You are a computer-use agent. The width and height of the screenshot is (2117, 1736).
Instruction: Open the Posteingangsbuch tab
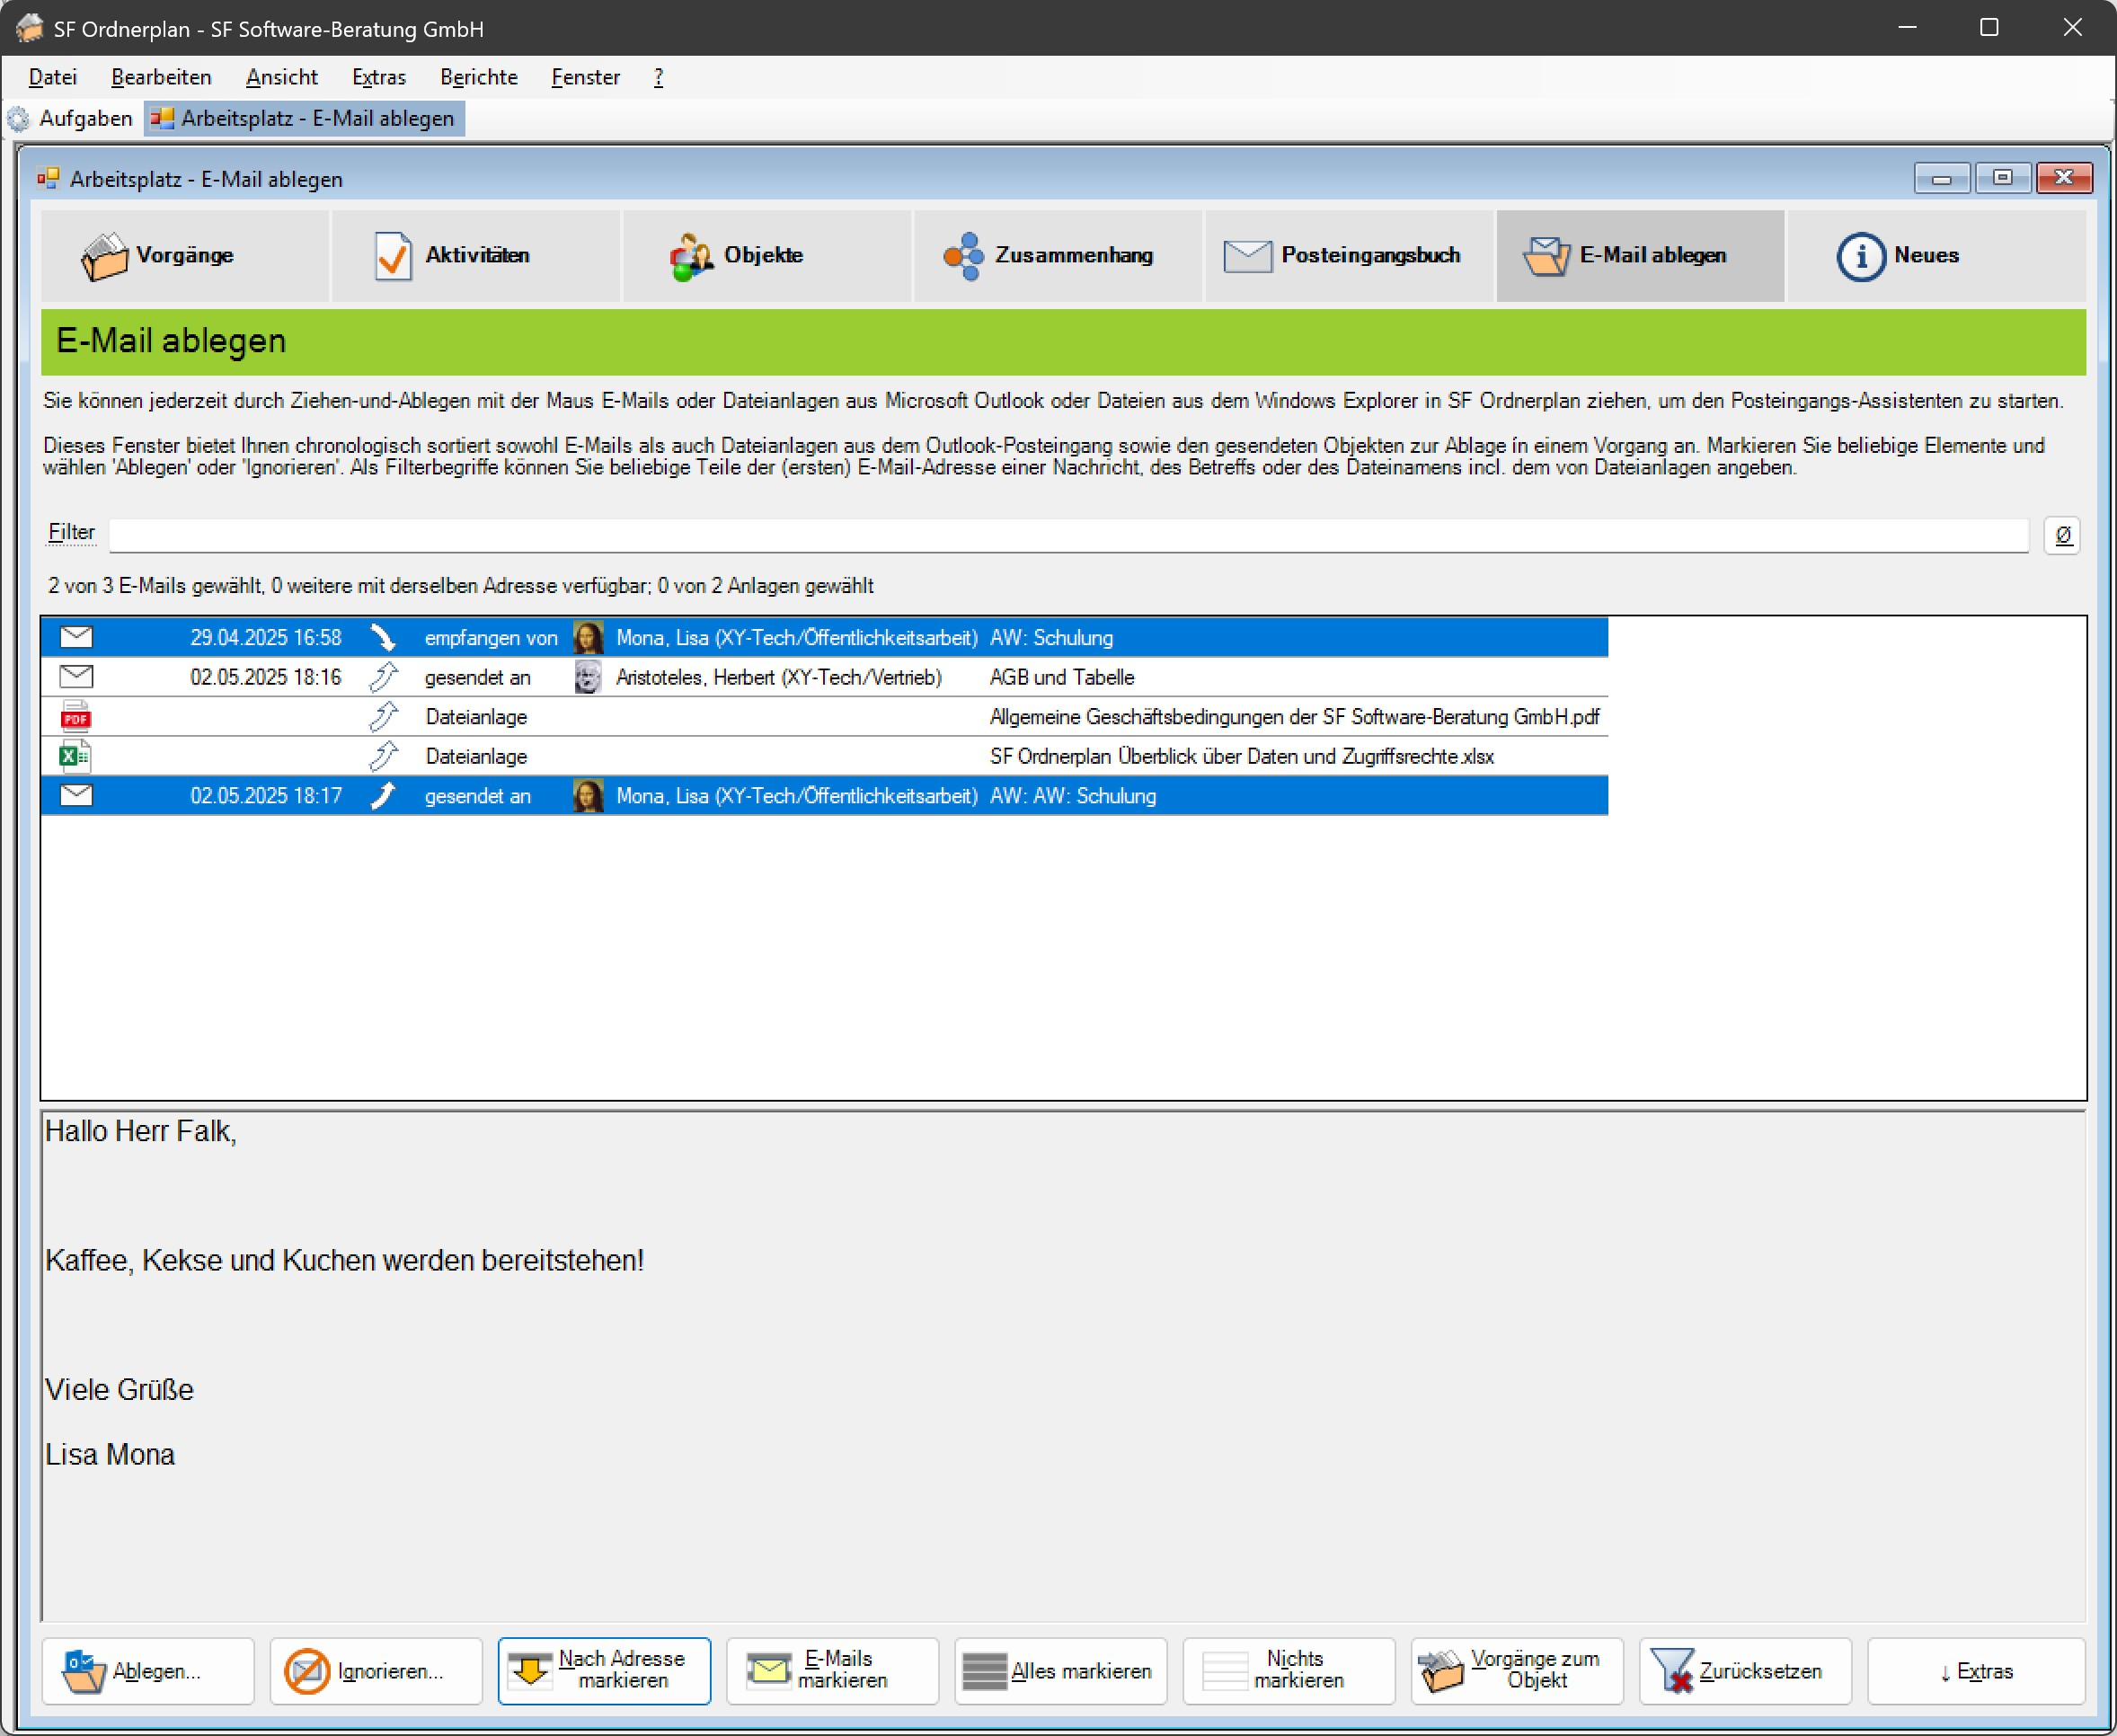point(1349,256)
